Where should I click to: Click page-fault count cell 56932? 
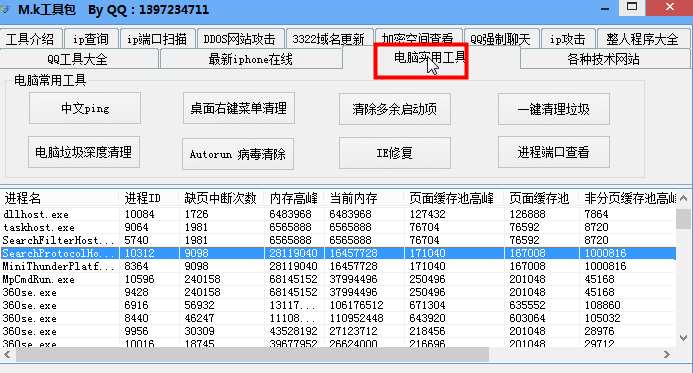[199, 305]
